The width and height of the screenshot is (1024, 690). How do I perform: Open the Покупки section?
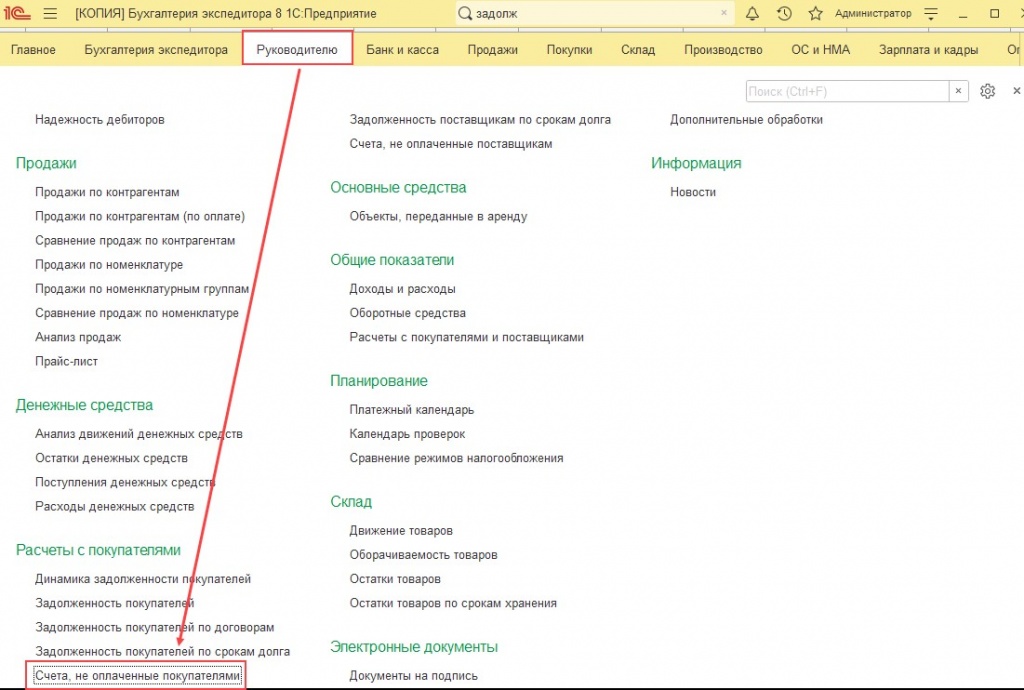point(569,50)
